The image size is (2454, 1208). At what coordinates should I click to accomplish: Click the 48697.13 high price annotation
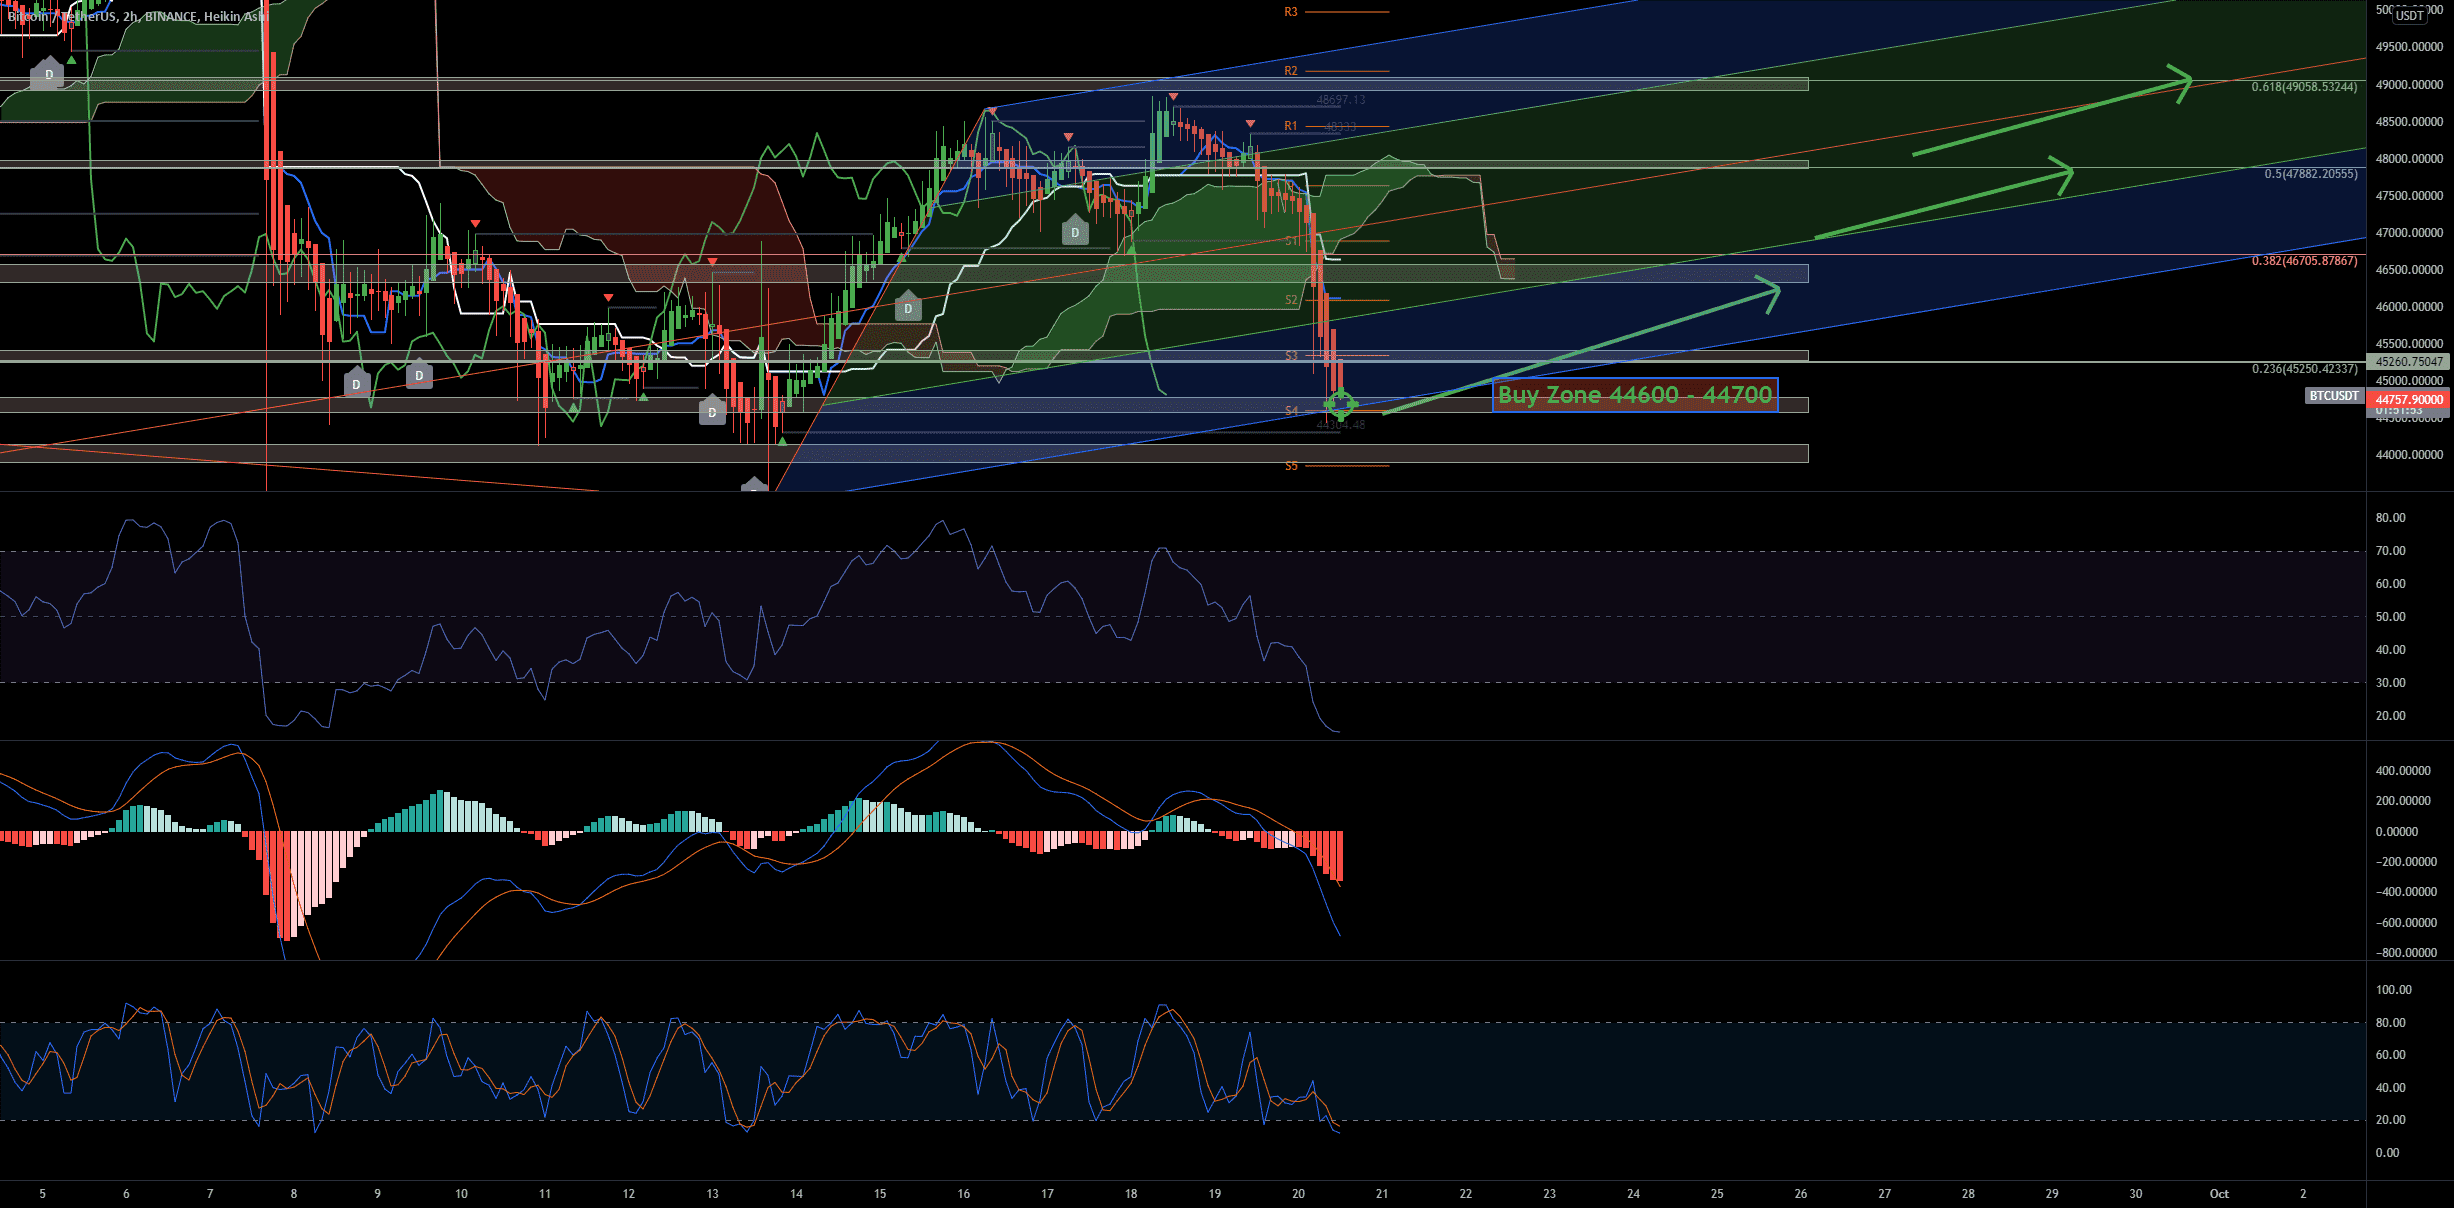tap(1340, 100)
